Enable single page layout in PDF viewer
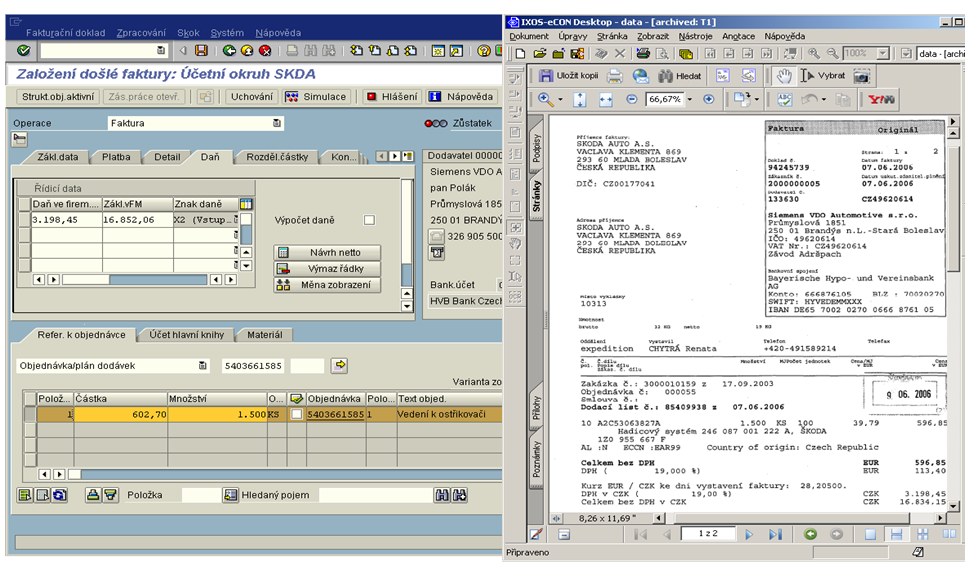Image resolution: width=970 pixels, height=563 pixels. click(870, 535)
